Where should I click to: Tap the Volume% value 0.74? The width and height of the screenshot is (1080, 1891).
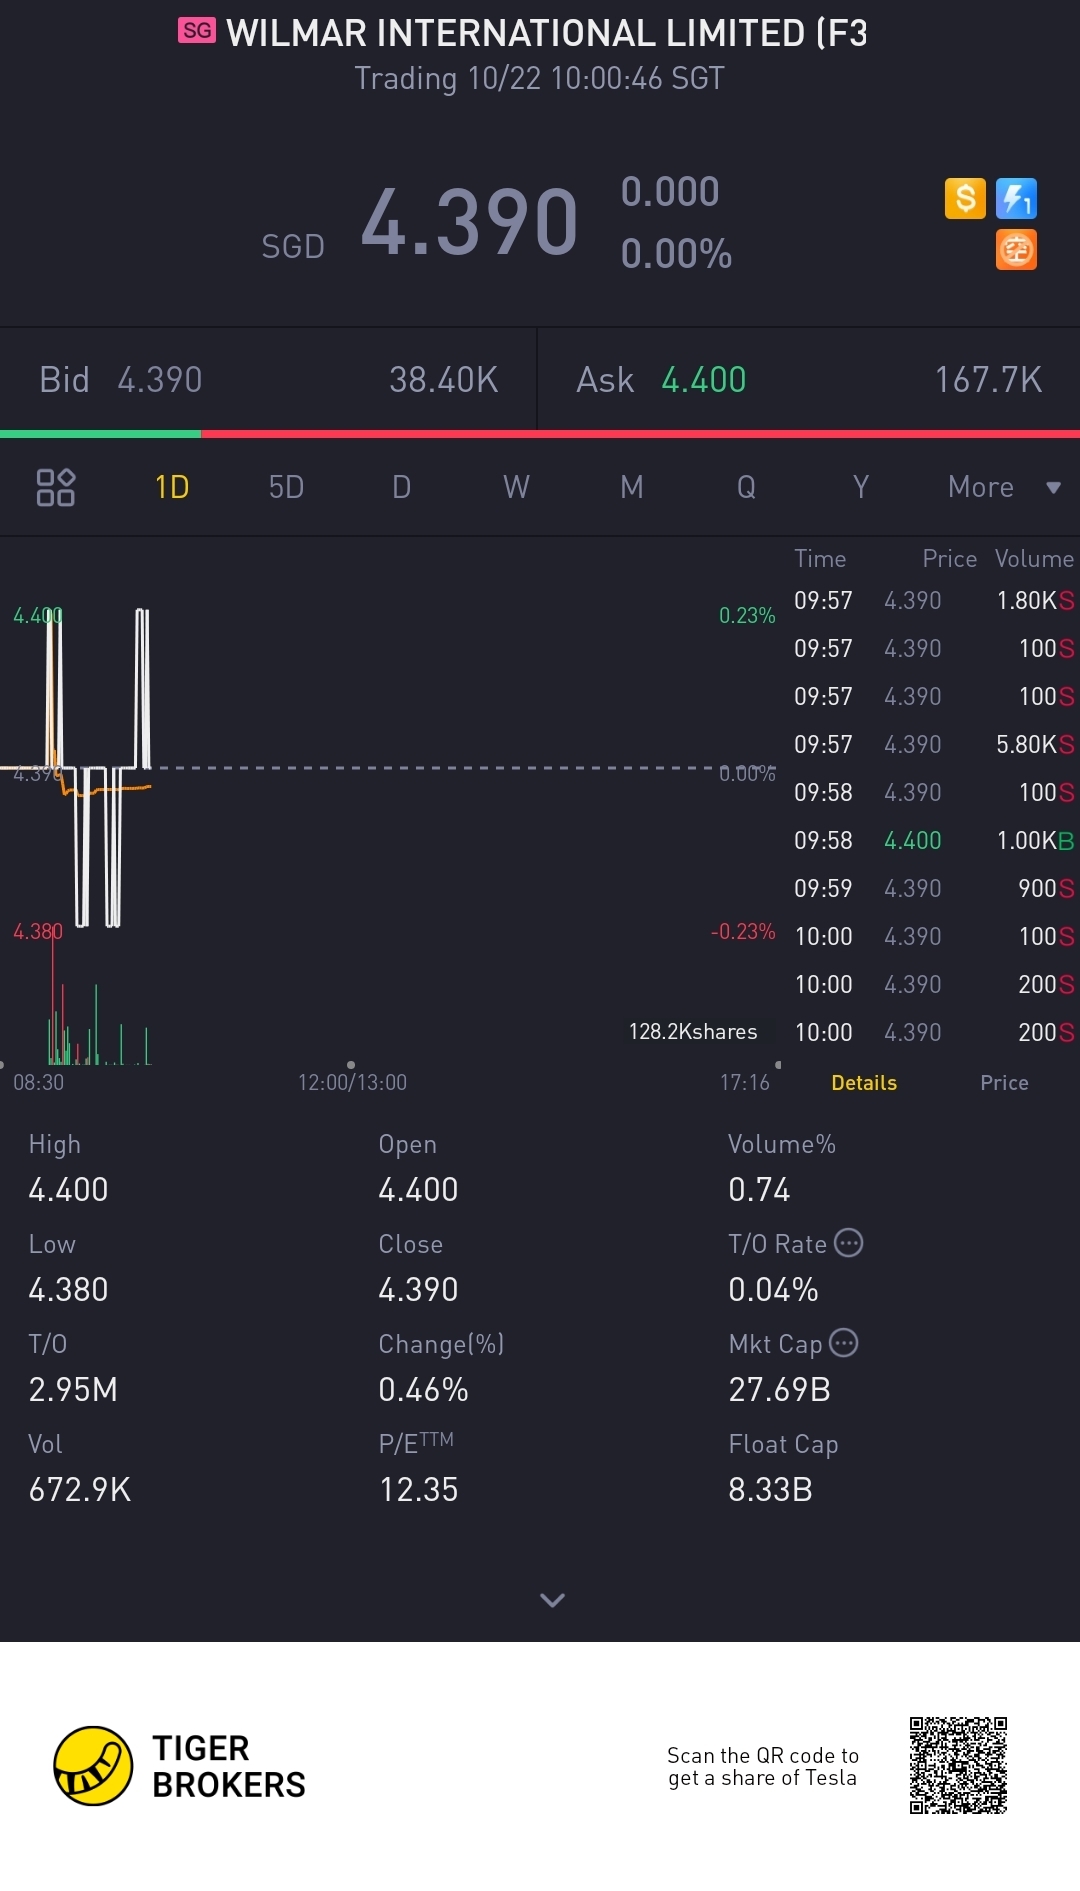(759, 1189)
